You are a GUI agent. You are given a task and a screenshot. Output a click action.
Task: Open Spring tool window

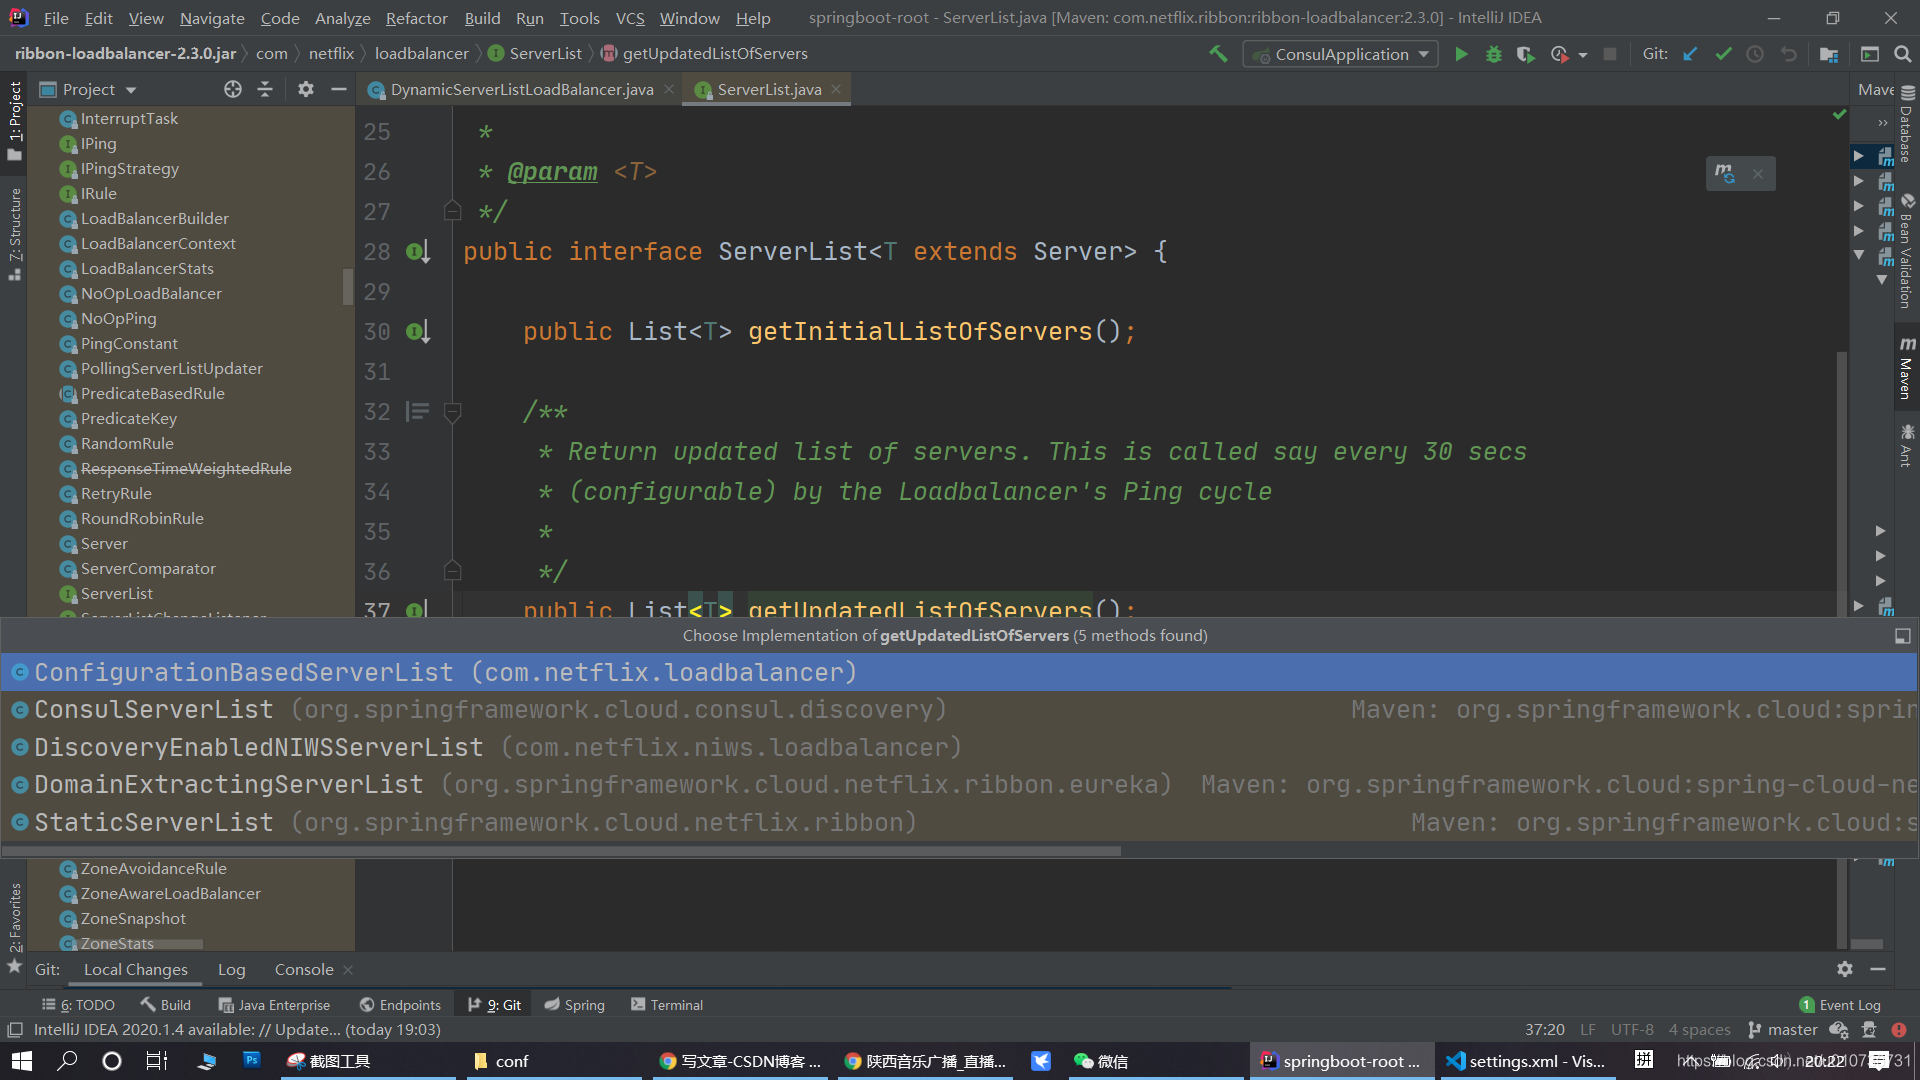click(575, 1005)
